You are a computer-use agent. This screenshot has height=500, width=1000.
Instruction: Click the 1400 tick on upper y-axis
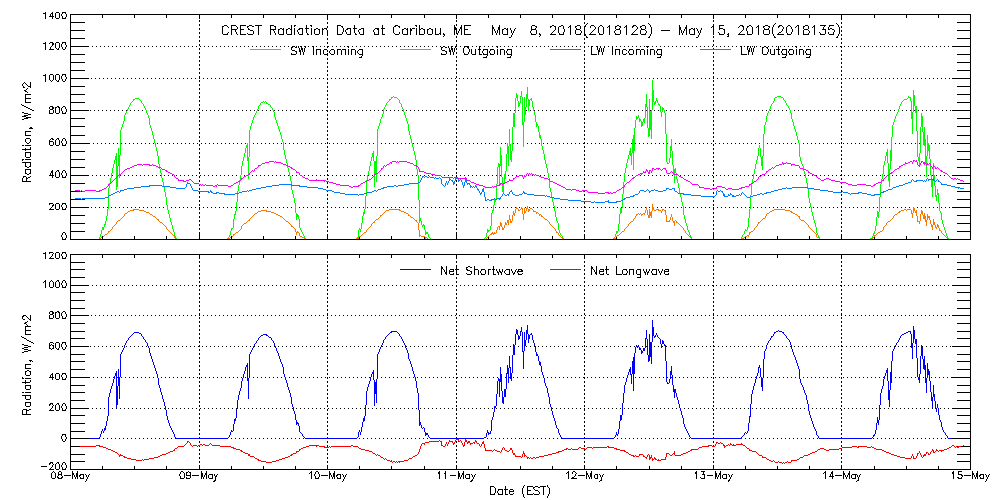pyautogui.click(x=55, y=17)
